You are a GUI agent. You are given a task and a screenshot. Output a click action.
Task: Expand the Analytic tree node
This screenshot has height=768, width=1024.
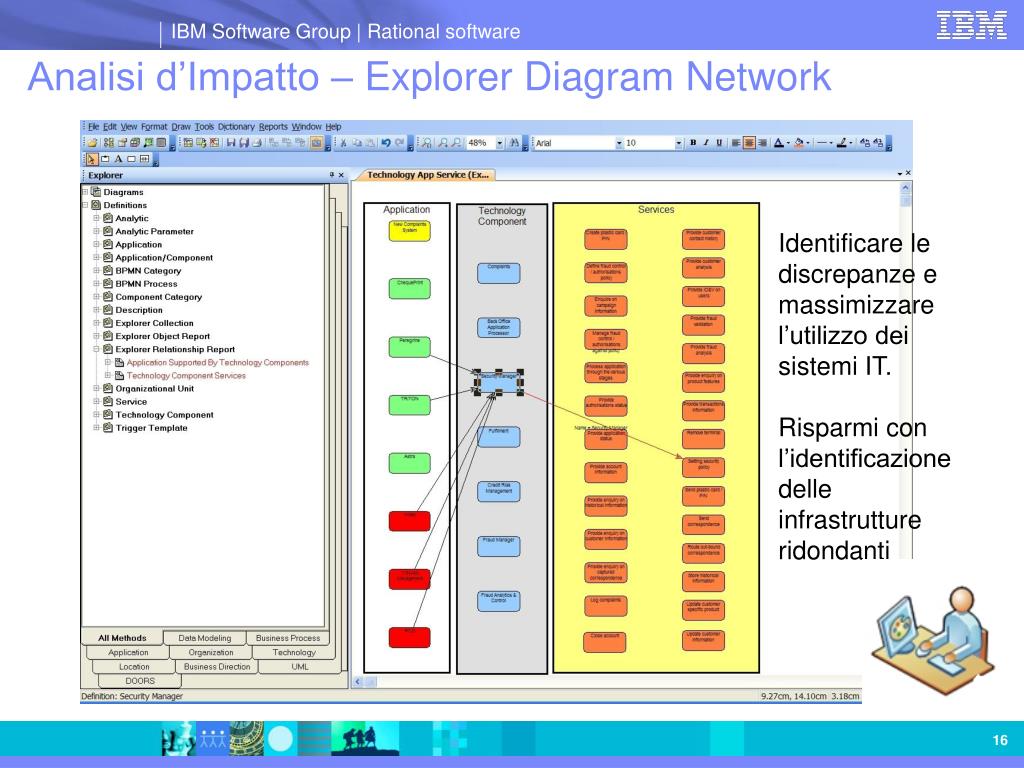click(96, 218)
